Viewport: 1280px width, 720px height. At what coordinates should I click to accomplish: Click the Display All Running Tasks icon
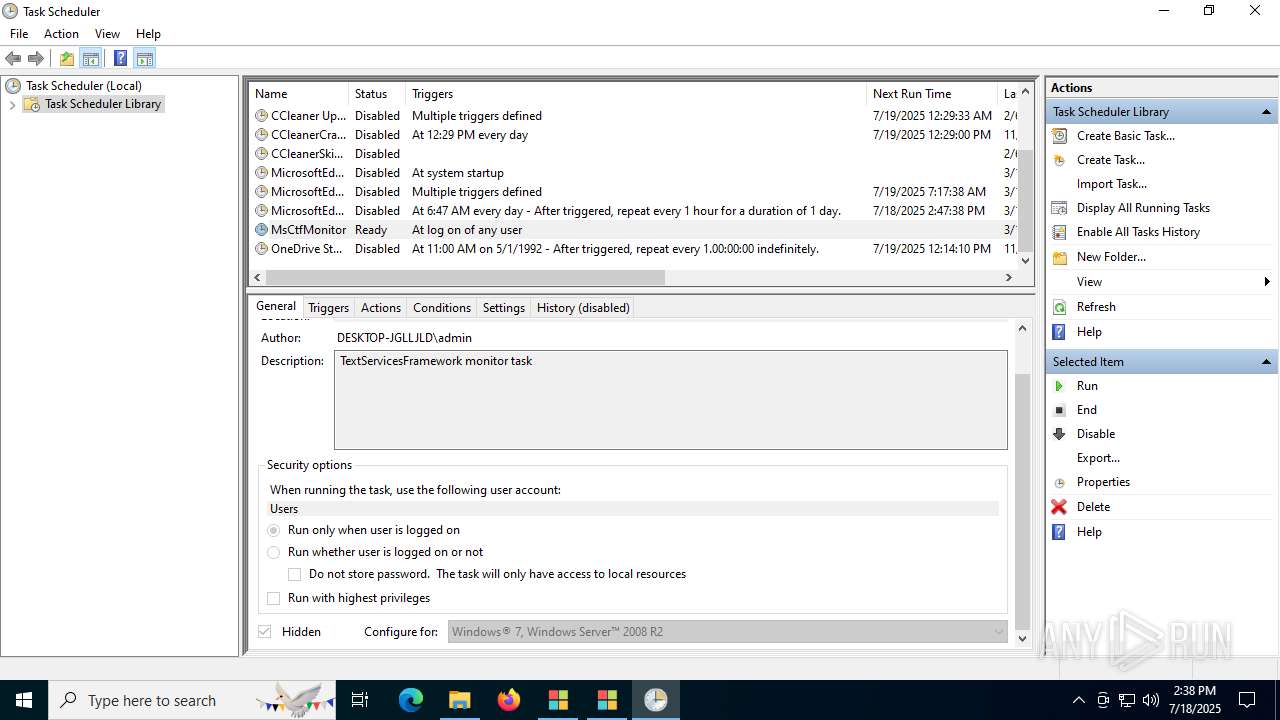pyautogui.click(x=1060, y=208)
